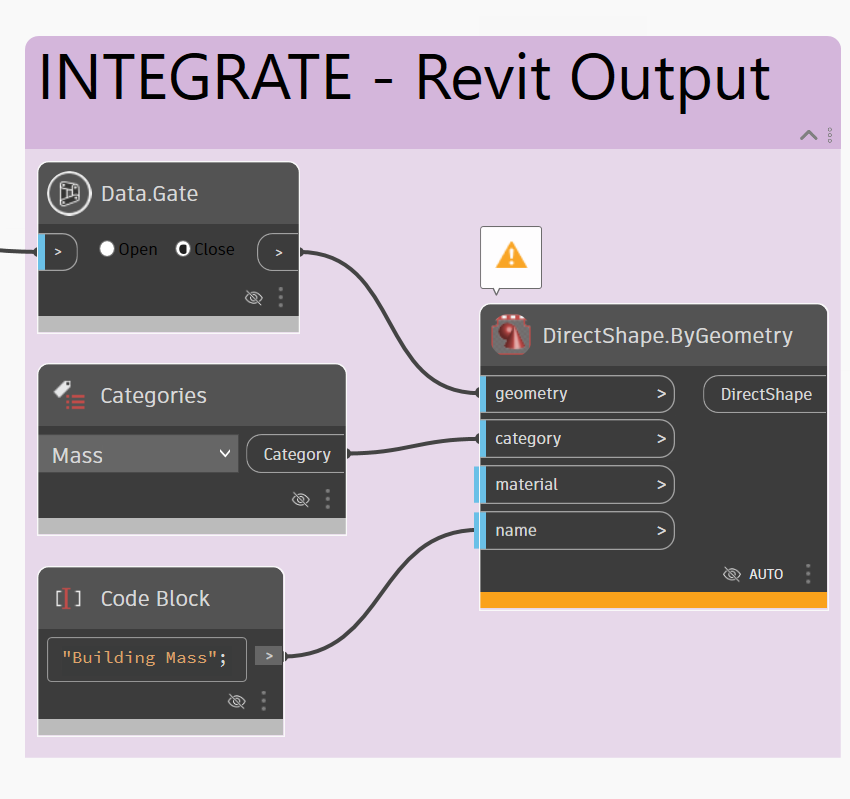Open DirectShape node three-dot menu
This screenshot has height=799, width=850.
[x=808, y=574]
